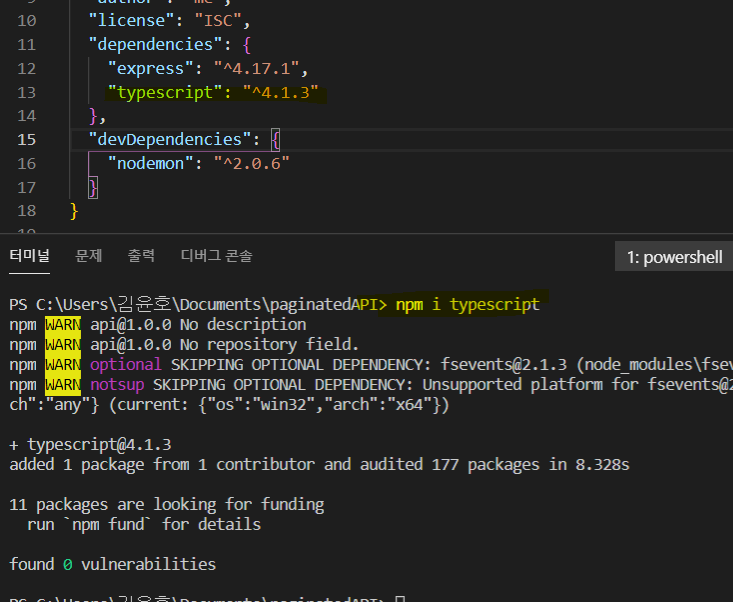This screenshot has width=733, height=602.
Task: Click the fsevents@2.1.3 text in terminal
Action: [503, 365]
